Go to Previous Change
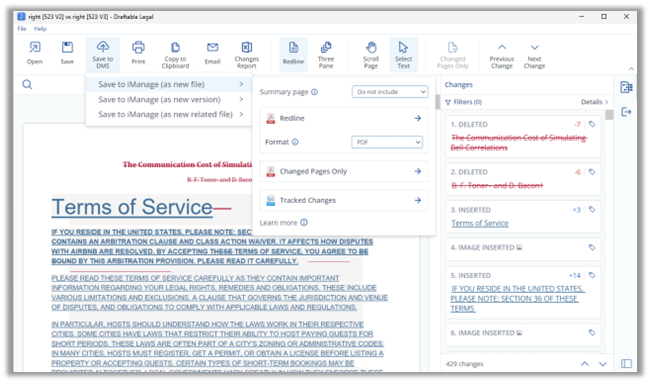650x383 pixels. pos(502,56)
